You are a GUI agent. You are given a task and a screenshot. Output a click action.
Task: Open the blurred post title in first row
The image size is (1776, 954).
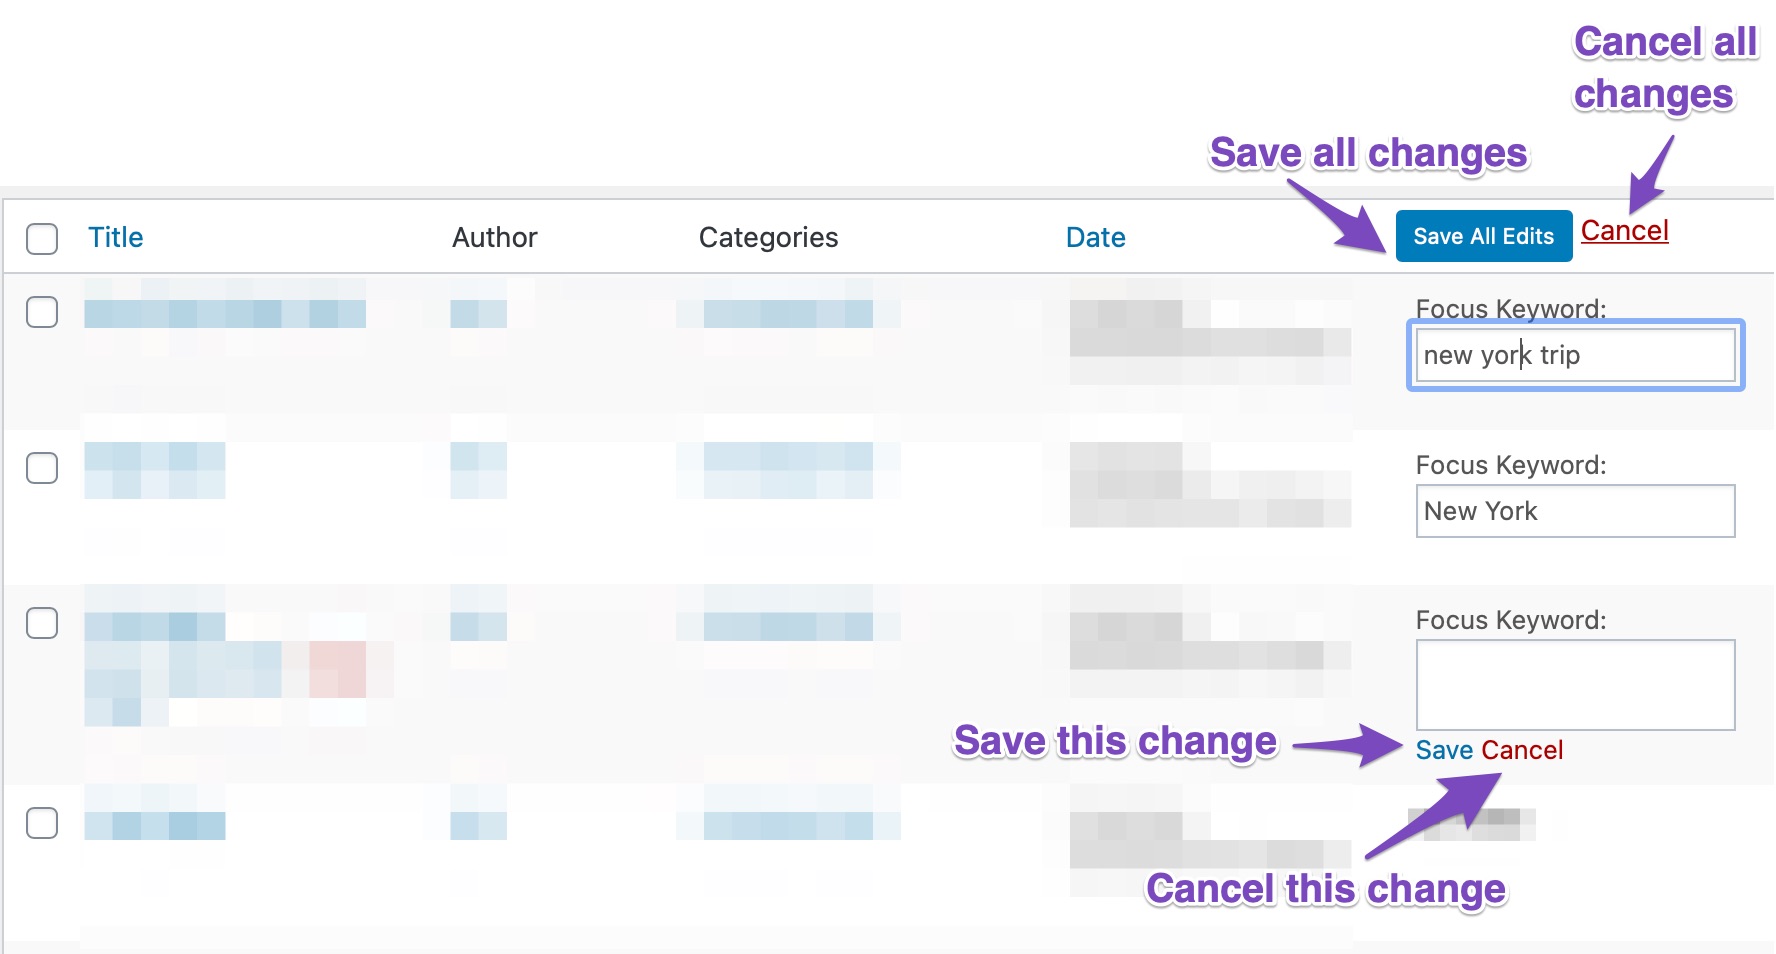tap(225, 314)
